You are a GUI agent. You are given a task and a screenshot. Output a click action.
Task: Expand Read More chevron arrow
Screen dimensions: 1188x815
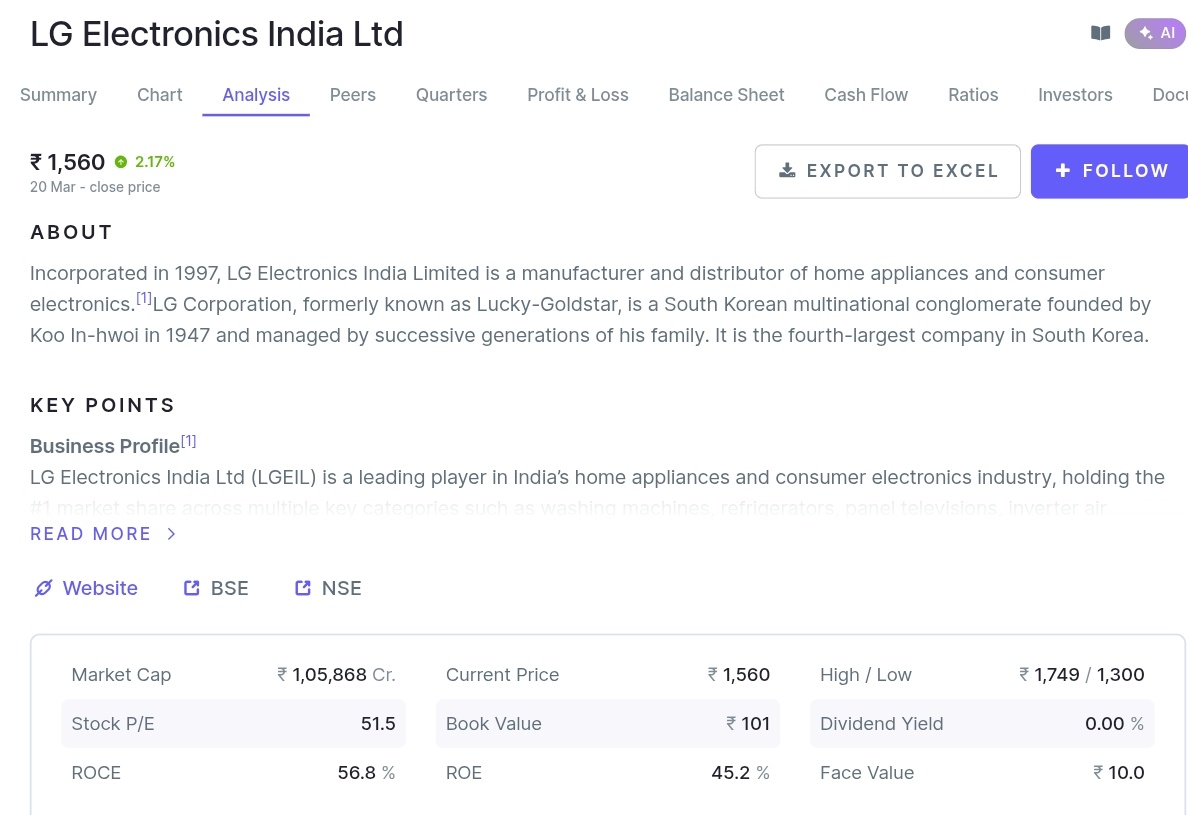(171, 534)
